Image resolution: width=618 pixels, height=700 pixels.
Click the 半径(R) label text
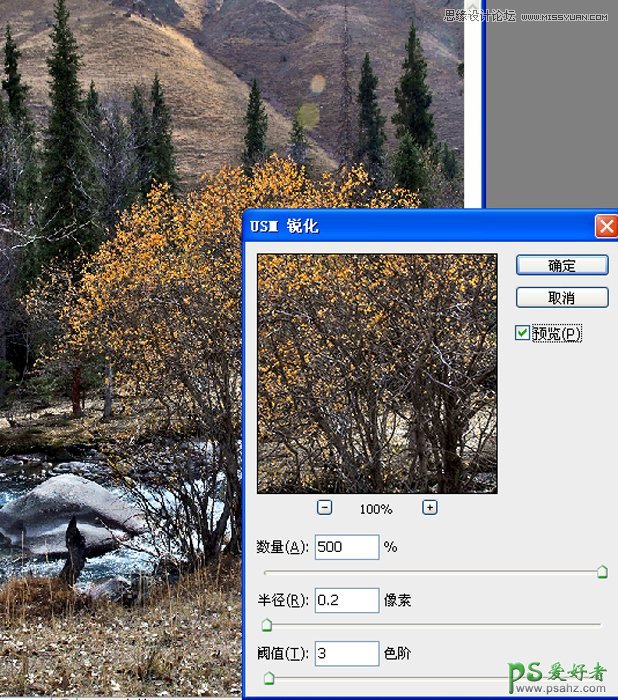pos(283,600)
